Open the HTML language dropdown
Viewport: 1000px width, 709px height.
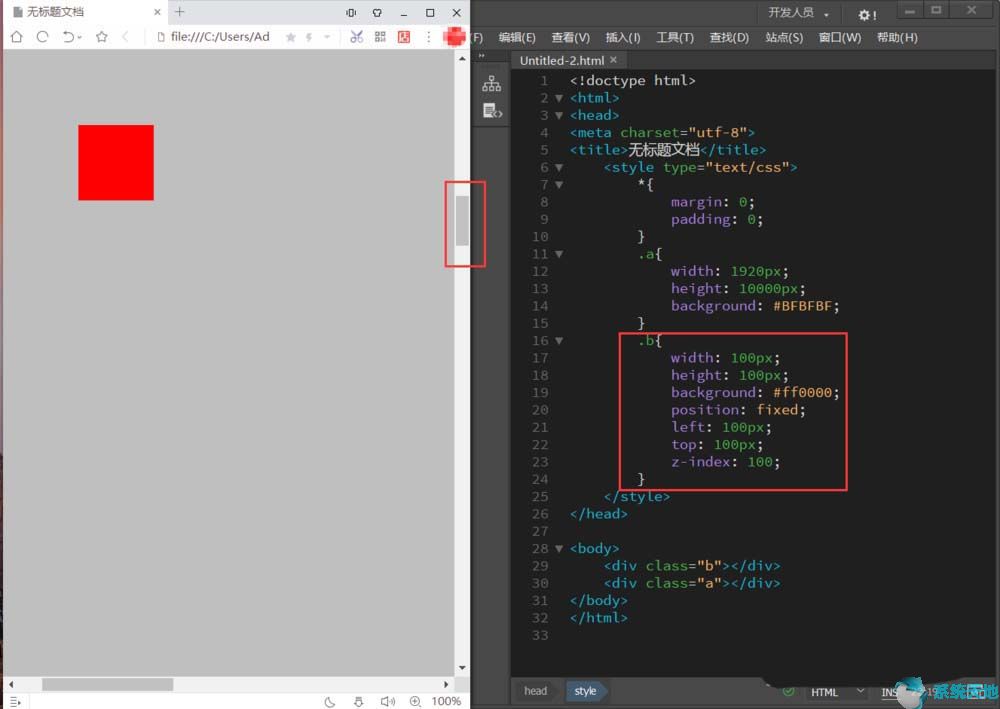tap(837, 692)
